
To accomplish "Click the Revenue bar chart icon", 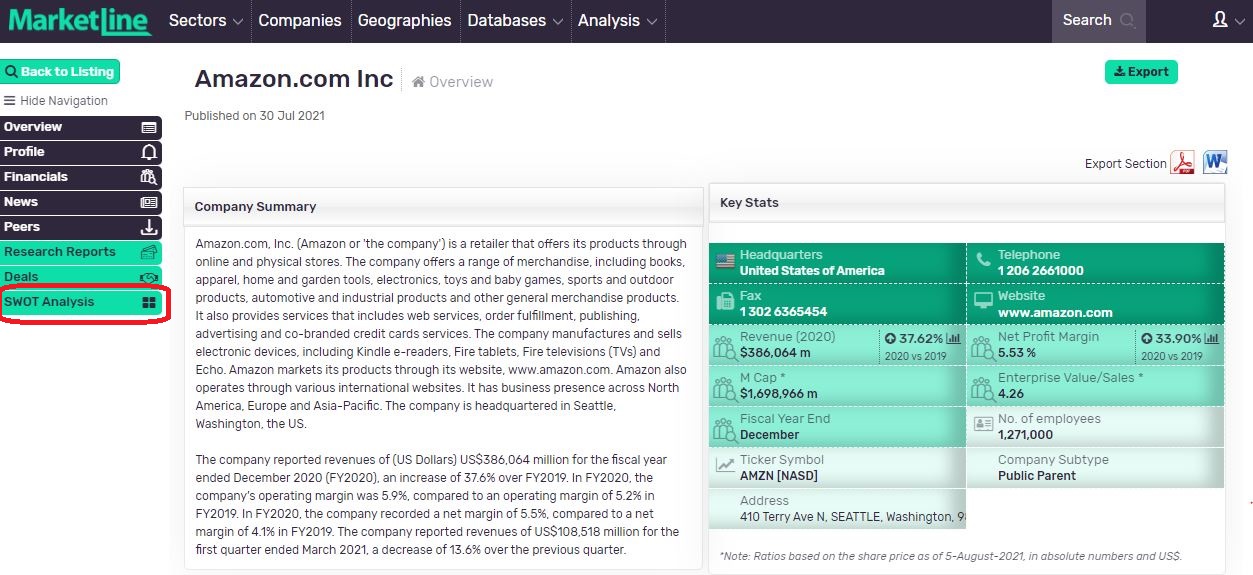I will click(x=953, y=338).
